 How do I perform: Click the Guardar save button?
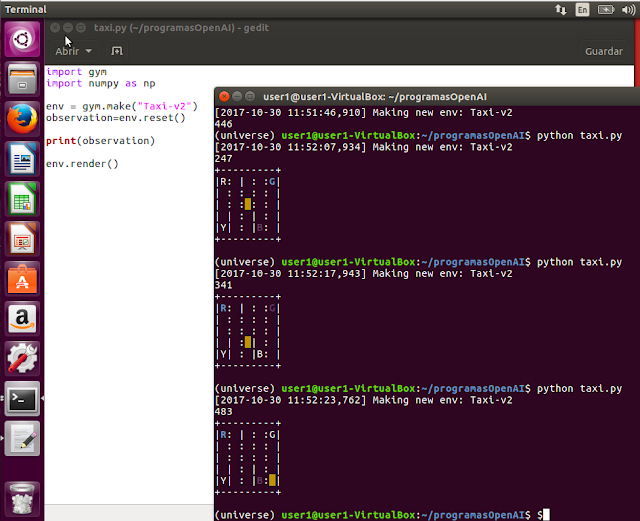(604, 51)
